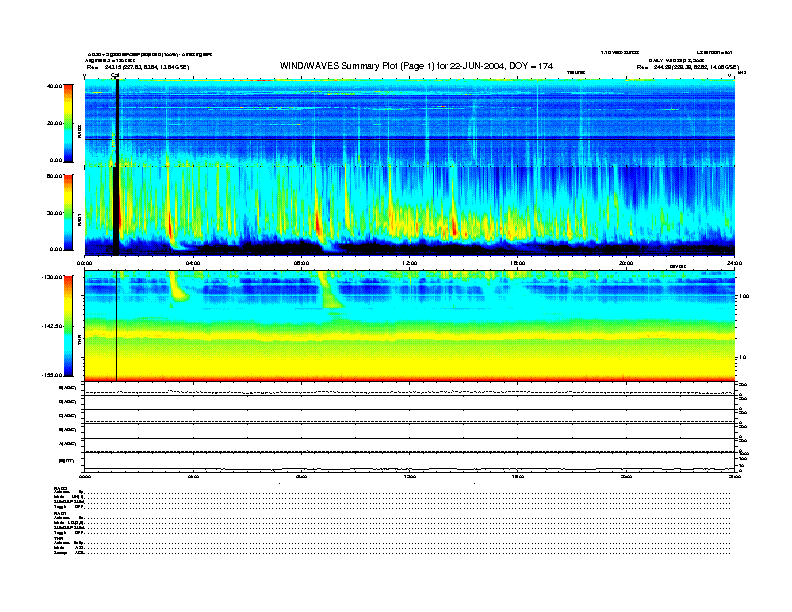Click the black calibration bar in RAD2 spectrogram
792x612 pixels.
click(117, 120)
